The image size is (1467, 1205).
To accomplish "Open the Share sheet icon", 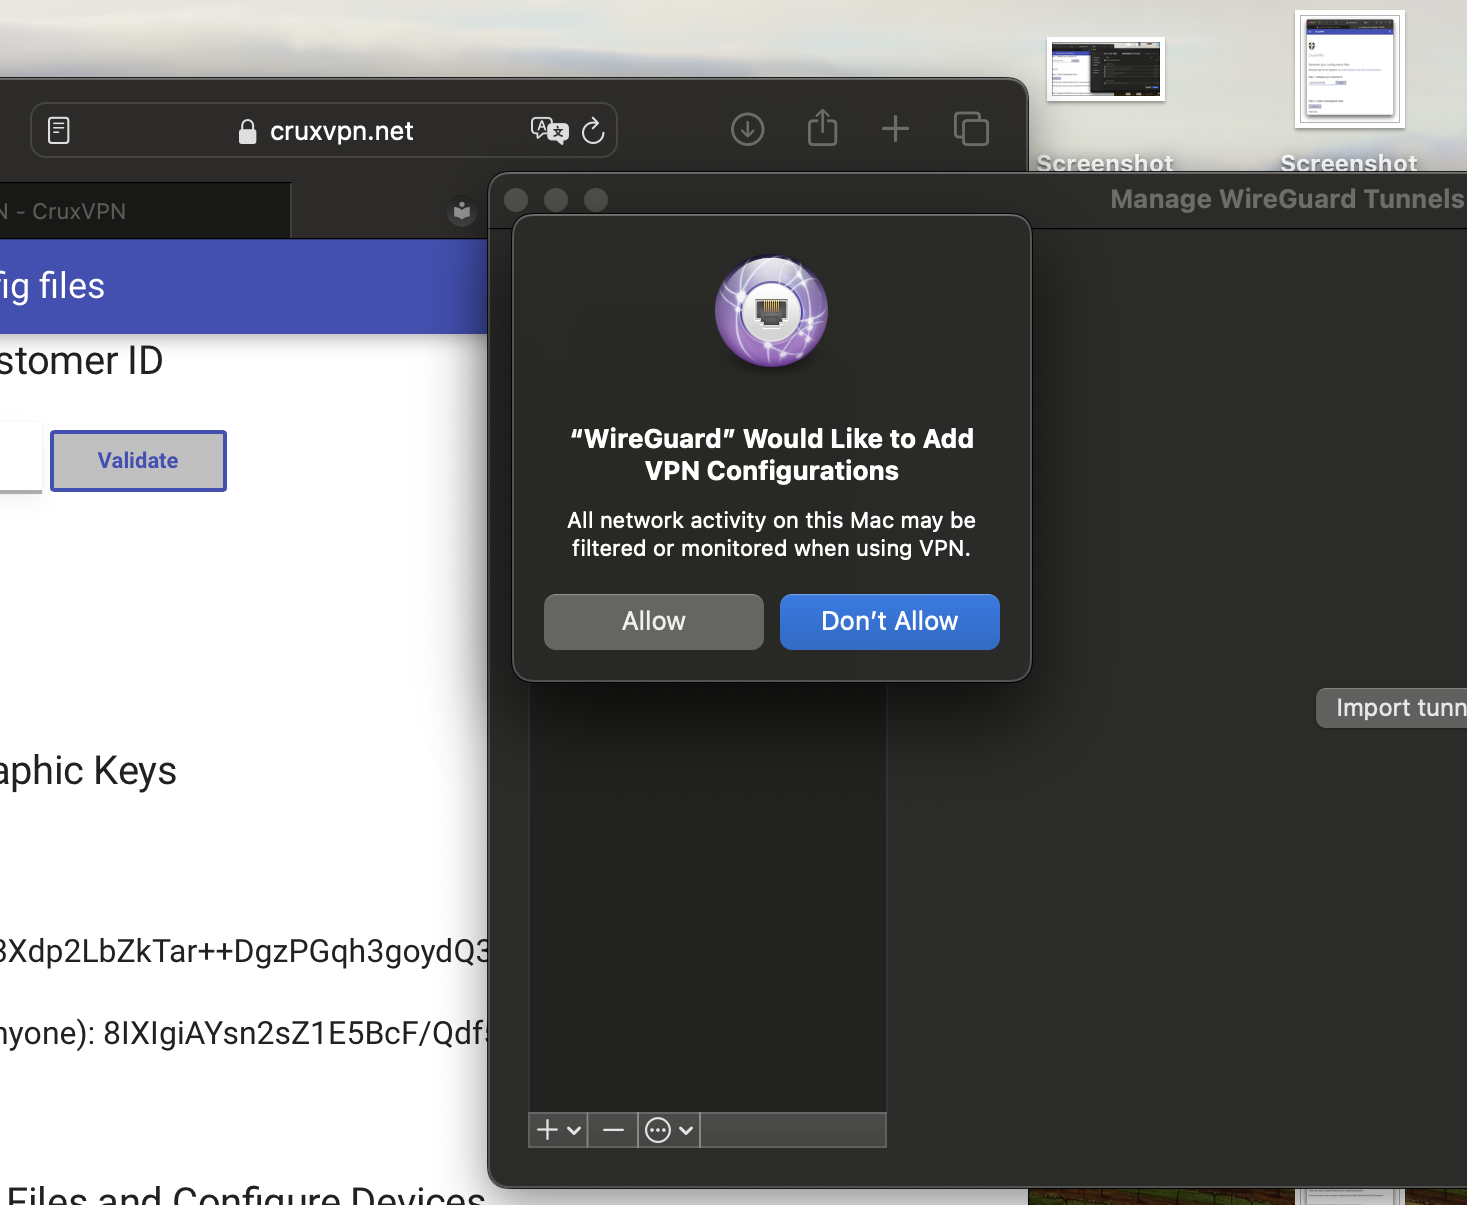I will pyautogui.click(x=822, y=129).
